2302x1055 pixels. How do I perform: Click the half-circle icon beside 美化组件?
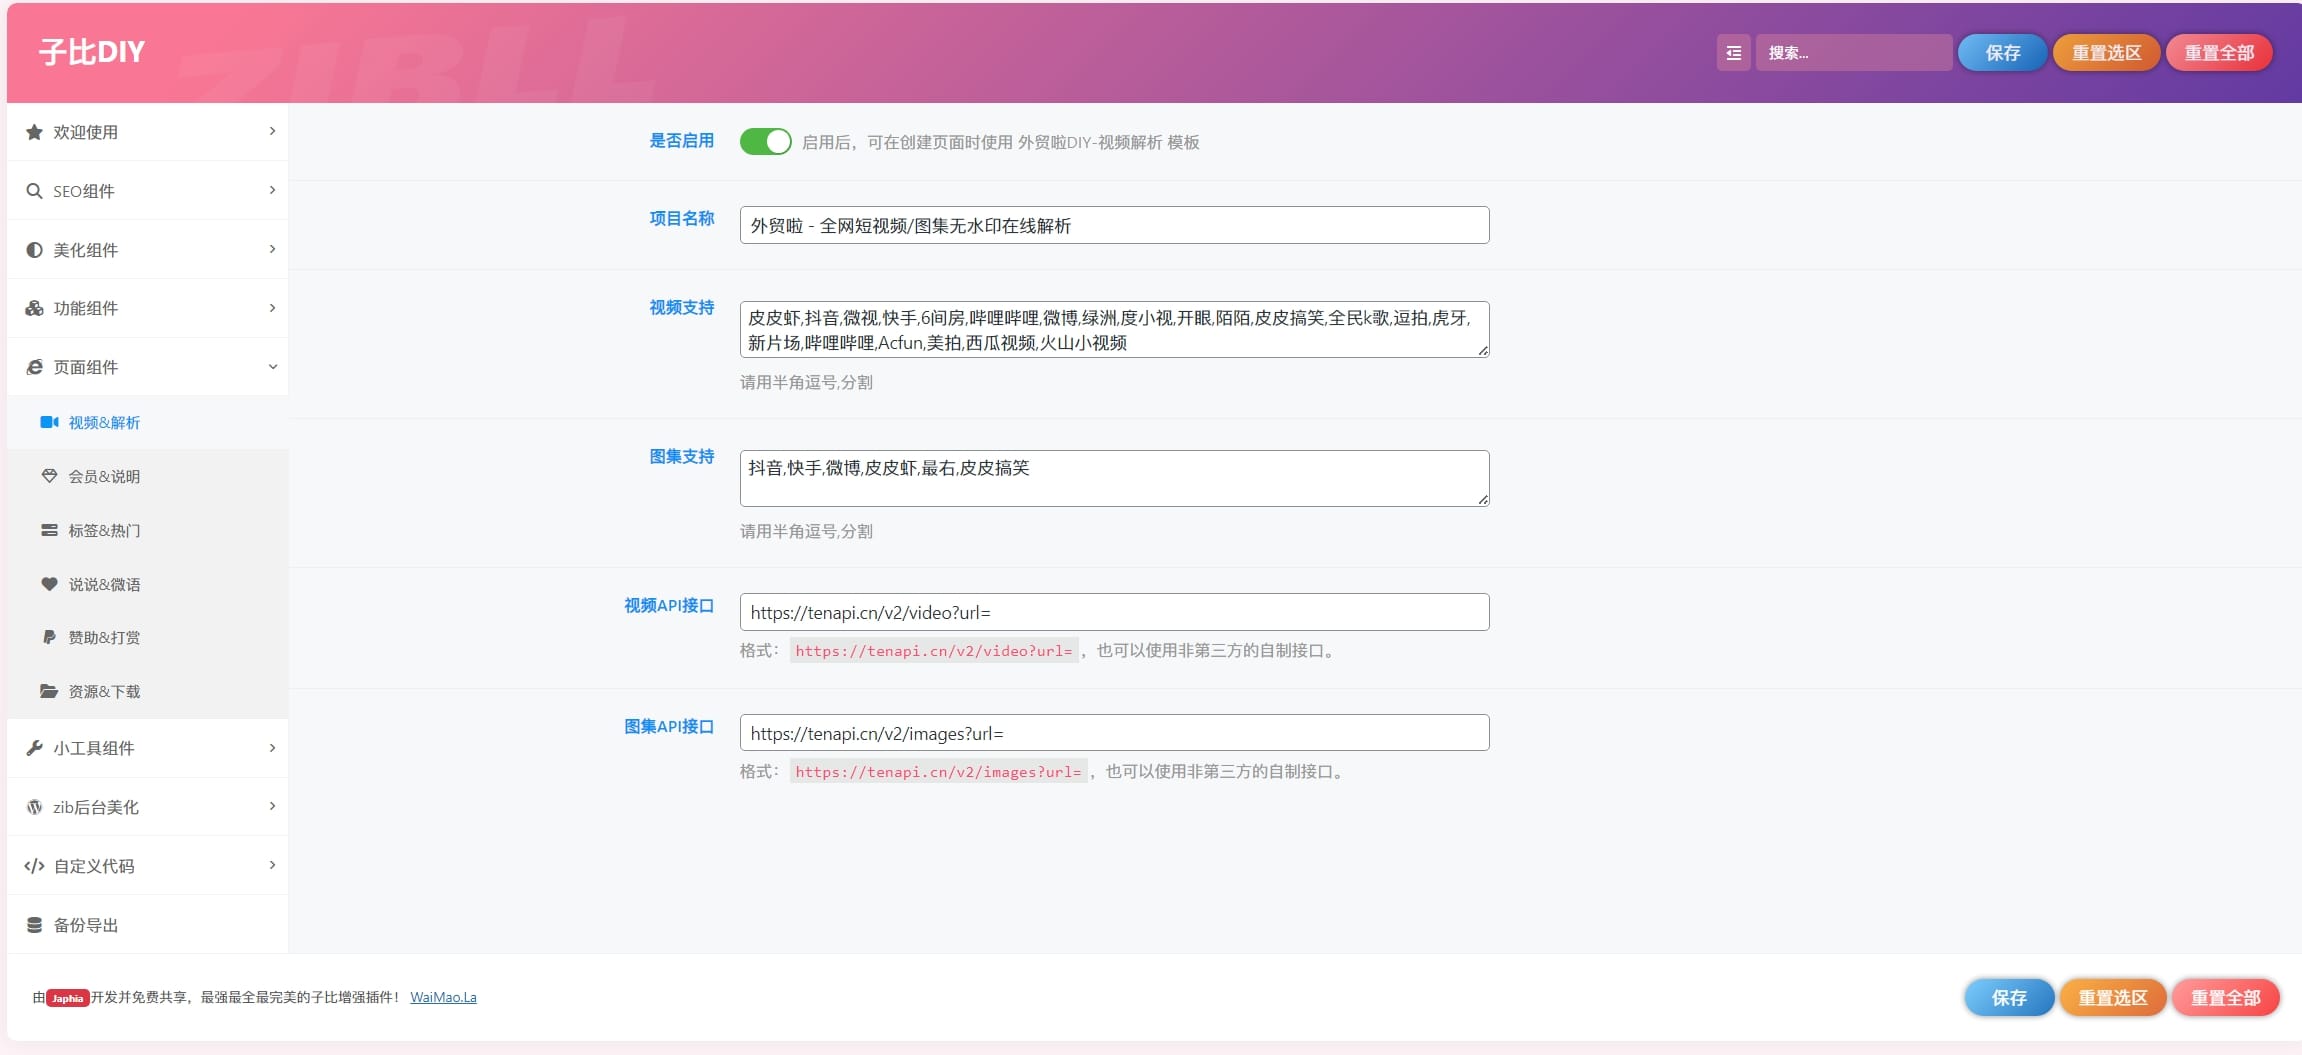click(x=34, y=250)
